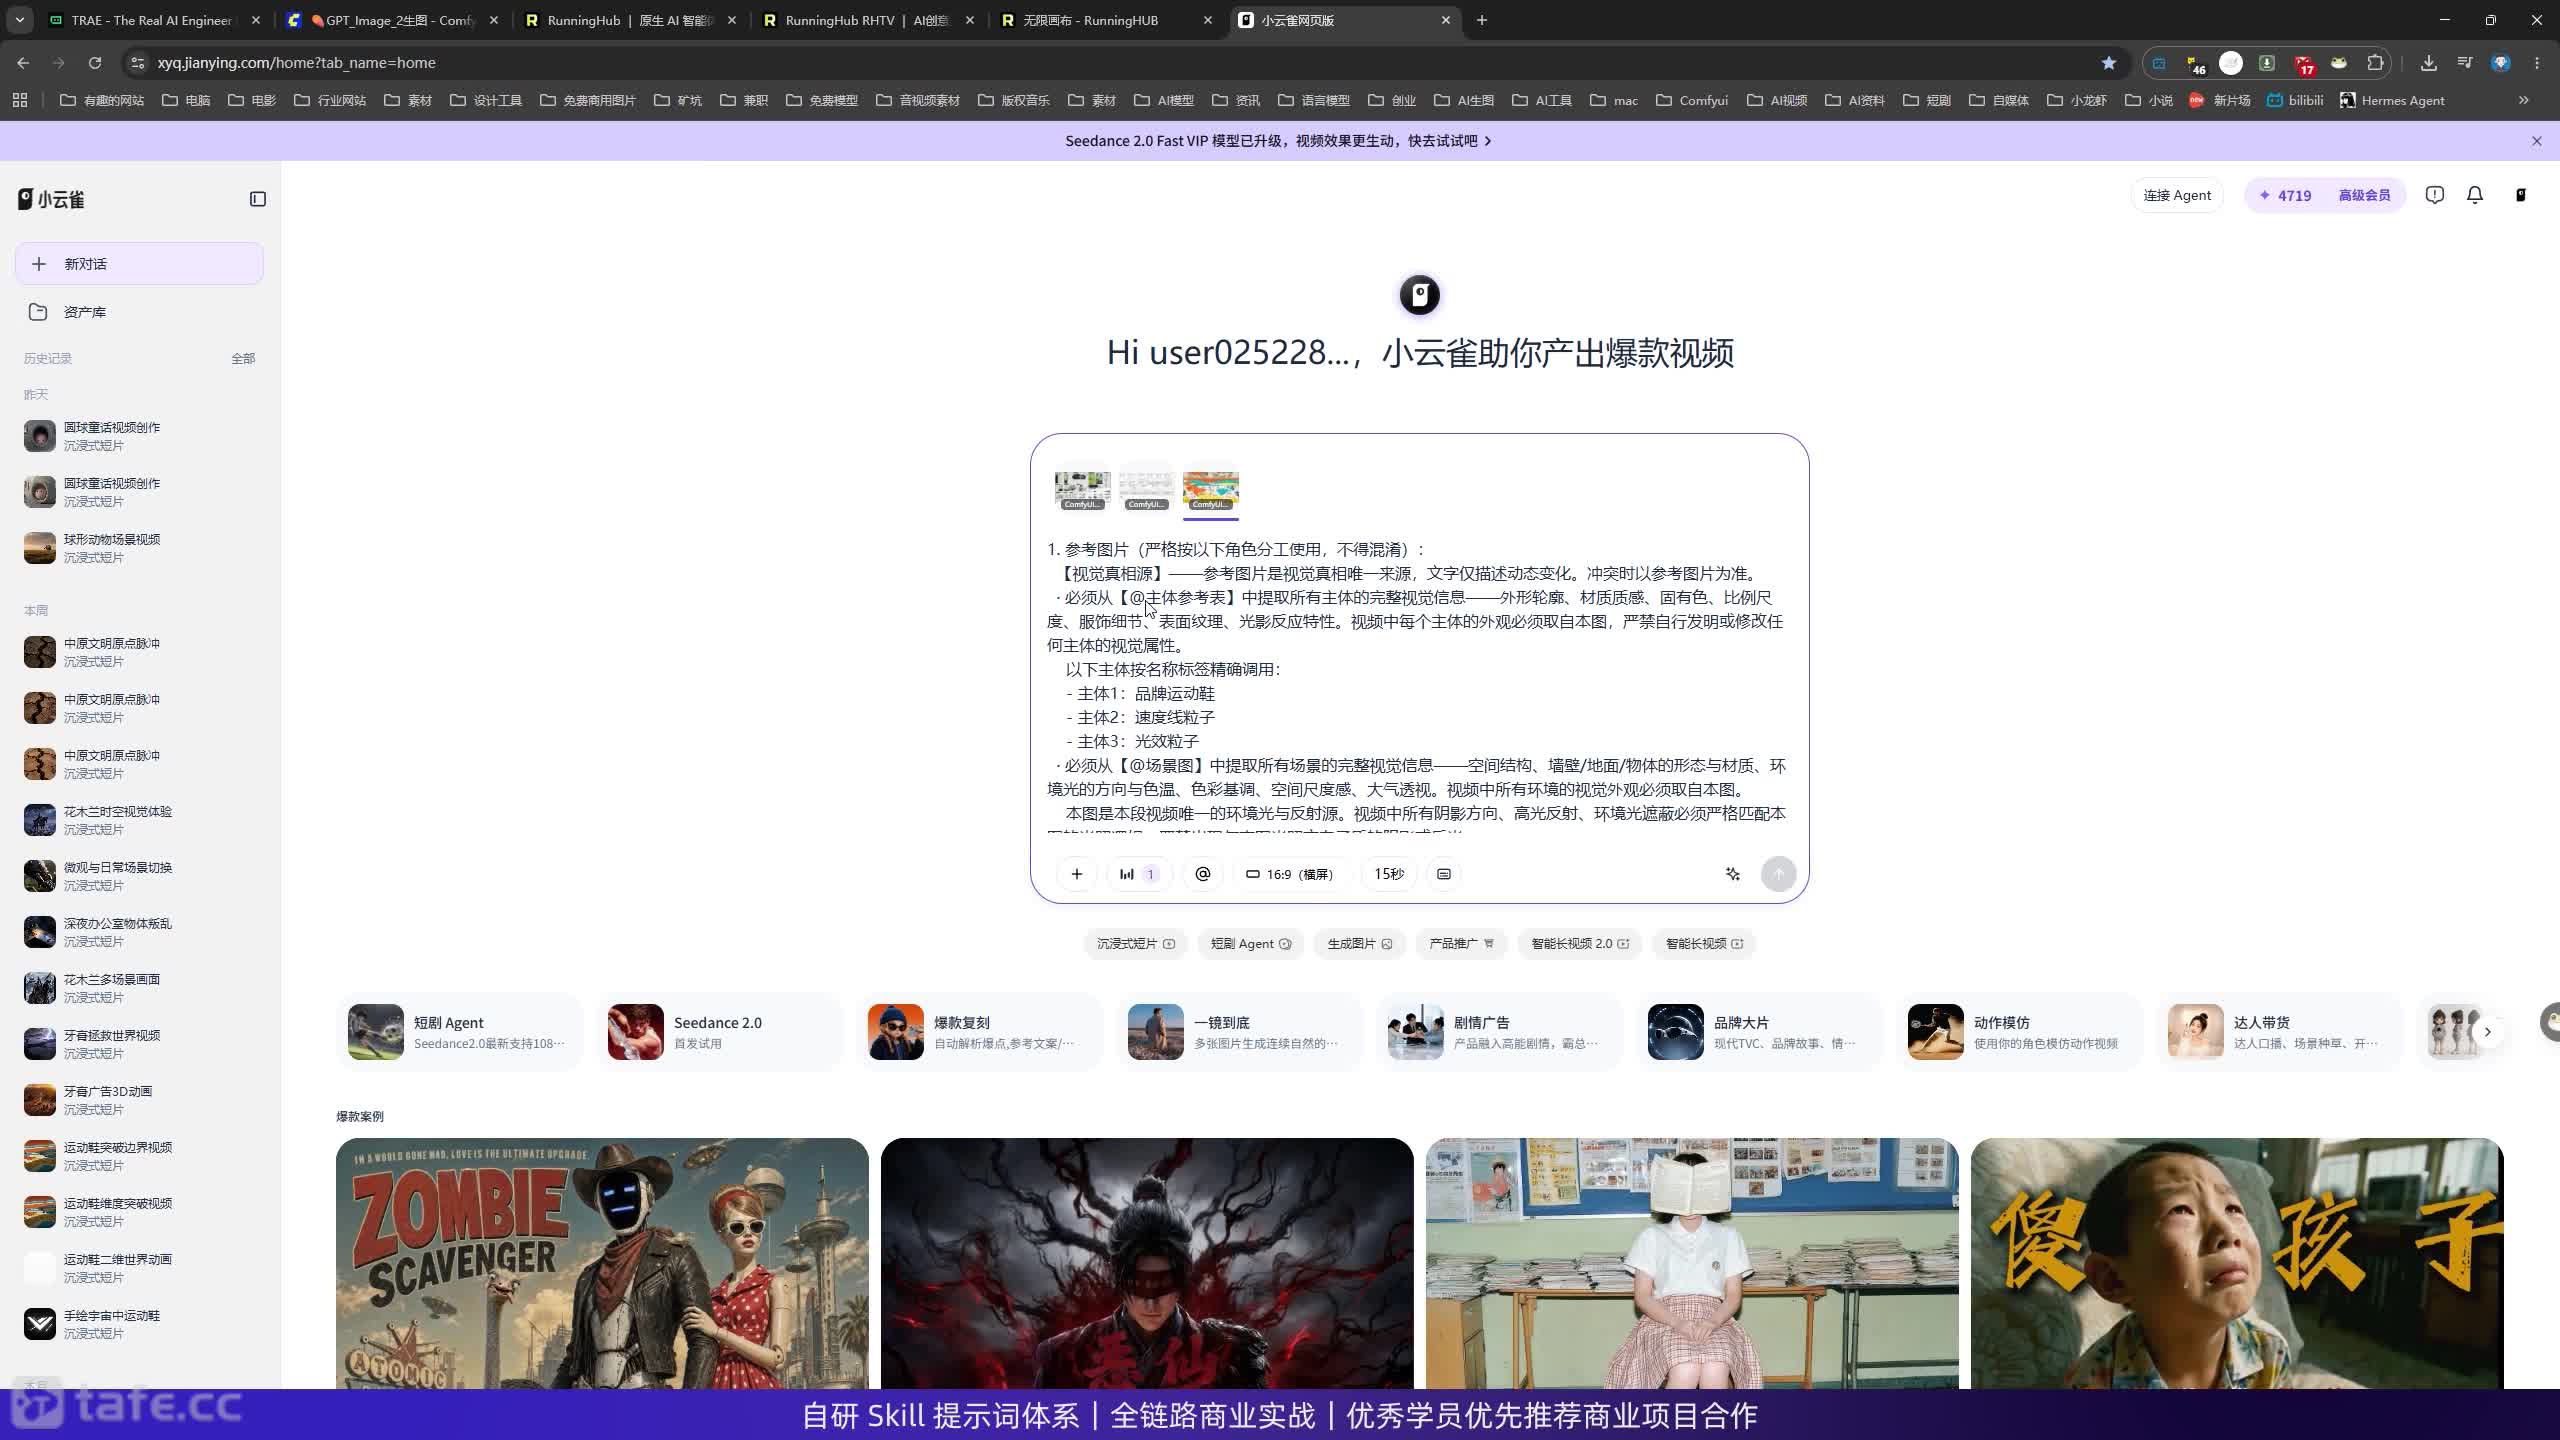Add attachment with plus button

1076,874
